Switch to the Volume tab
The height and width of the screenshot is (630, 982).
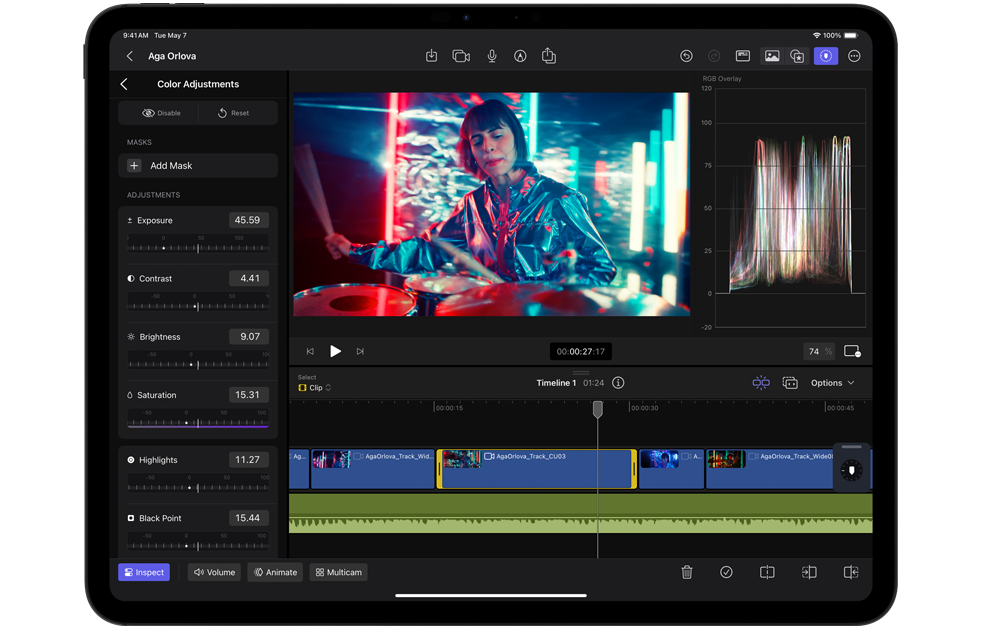(x=214, y=572)
